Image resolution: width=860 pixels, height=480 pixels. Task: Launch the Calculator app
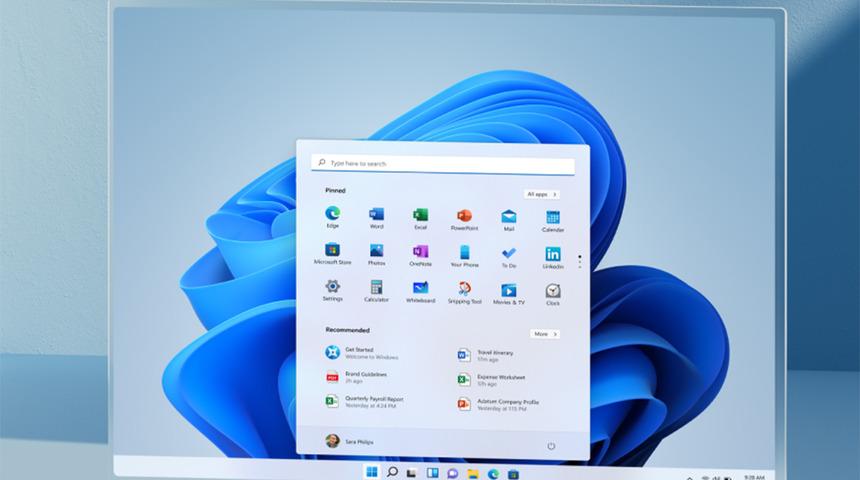coord(376,291)
